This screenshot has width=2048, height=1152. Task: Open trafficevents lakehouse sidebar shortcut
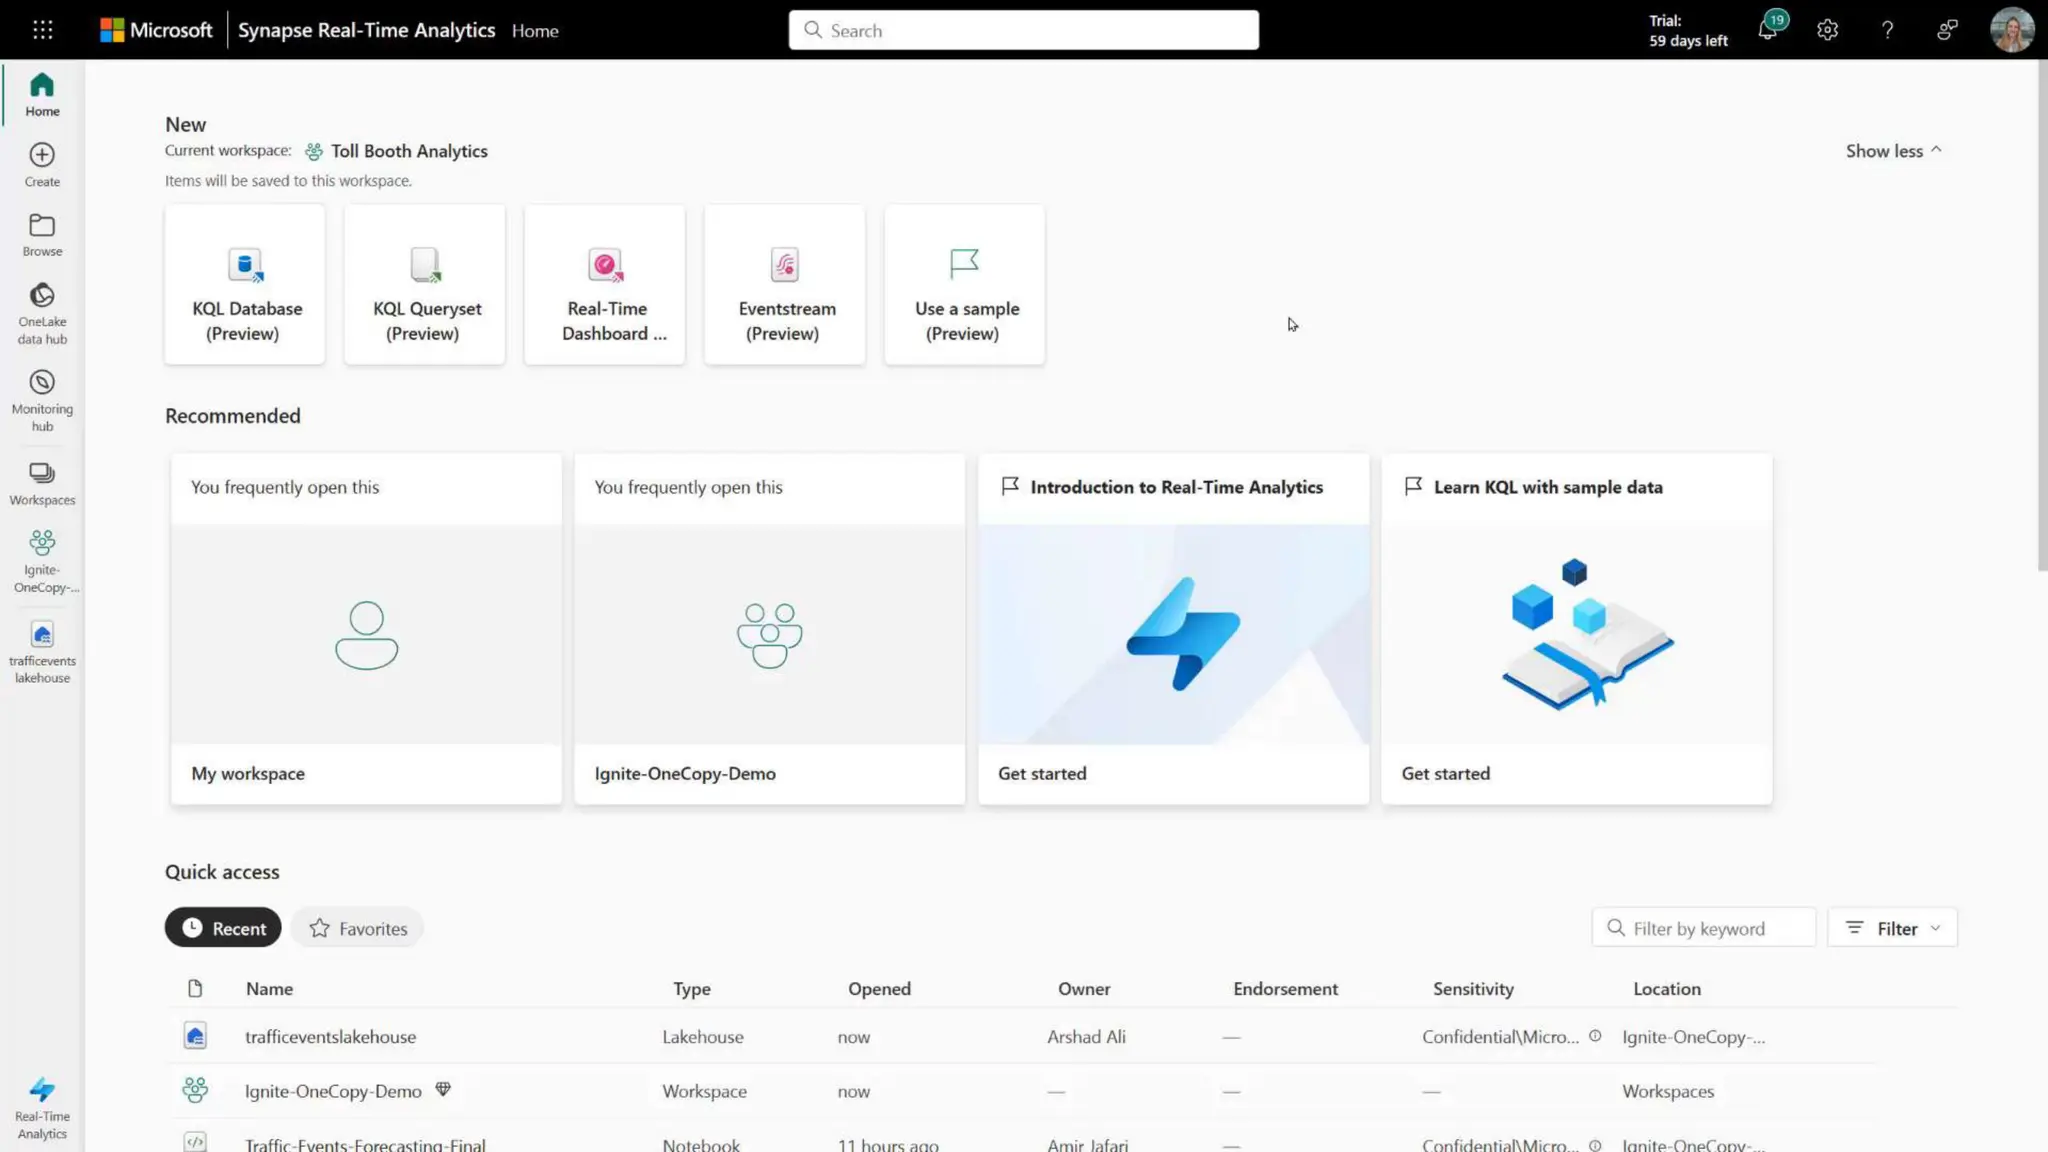coord(42,651)
